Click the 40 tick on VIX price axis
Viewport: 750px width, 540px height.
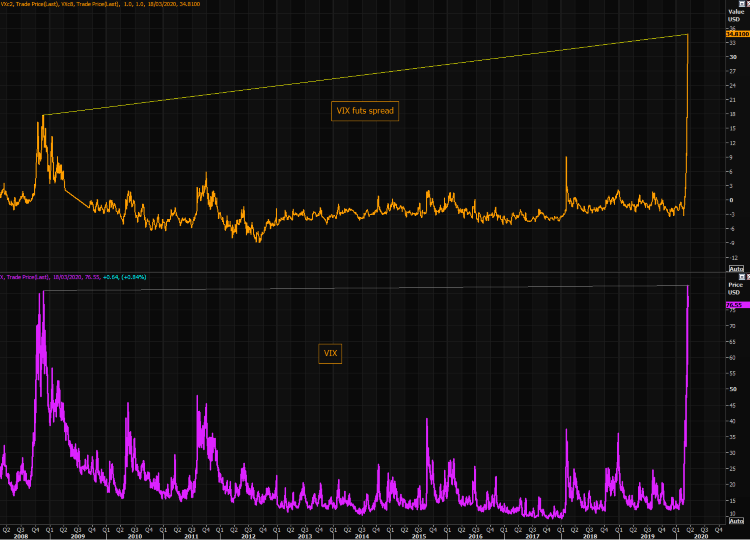(x=732, y=421)
